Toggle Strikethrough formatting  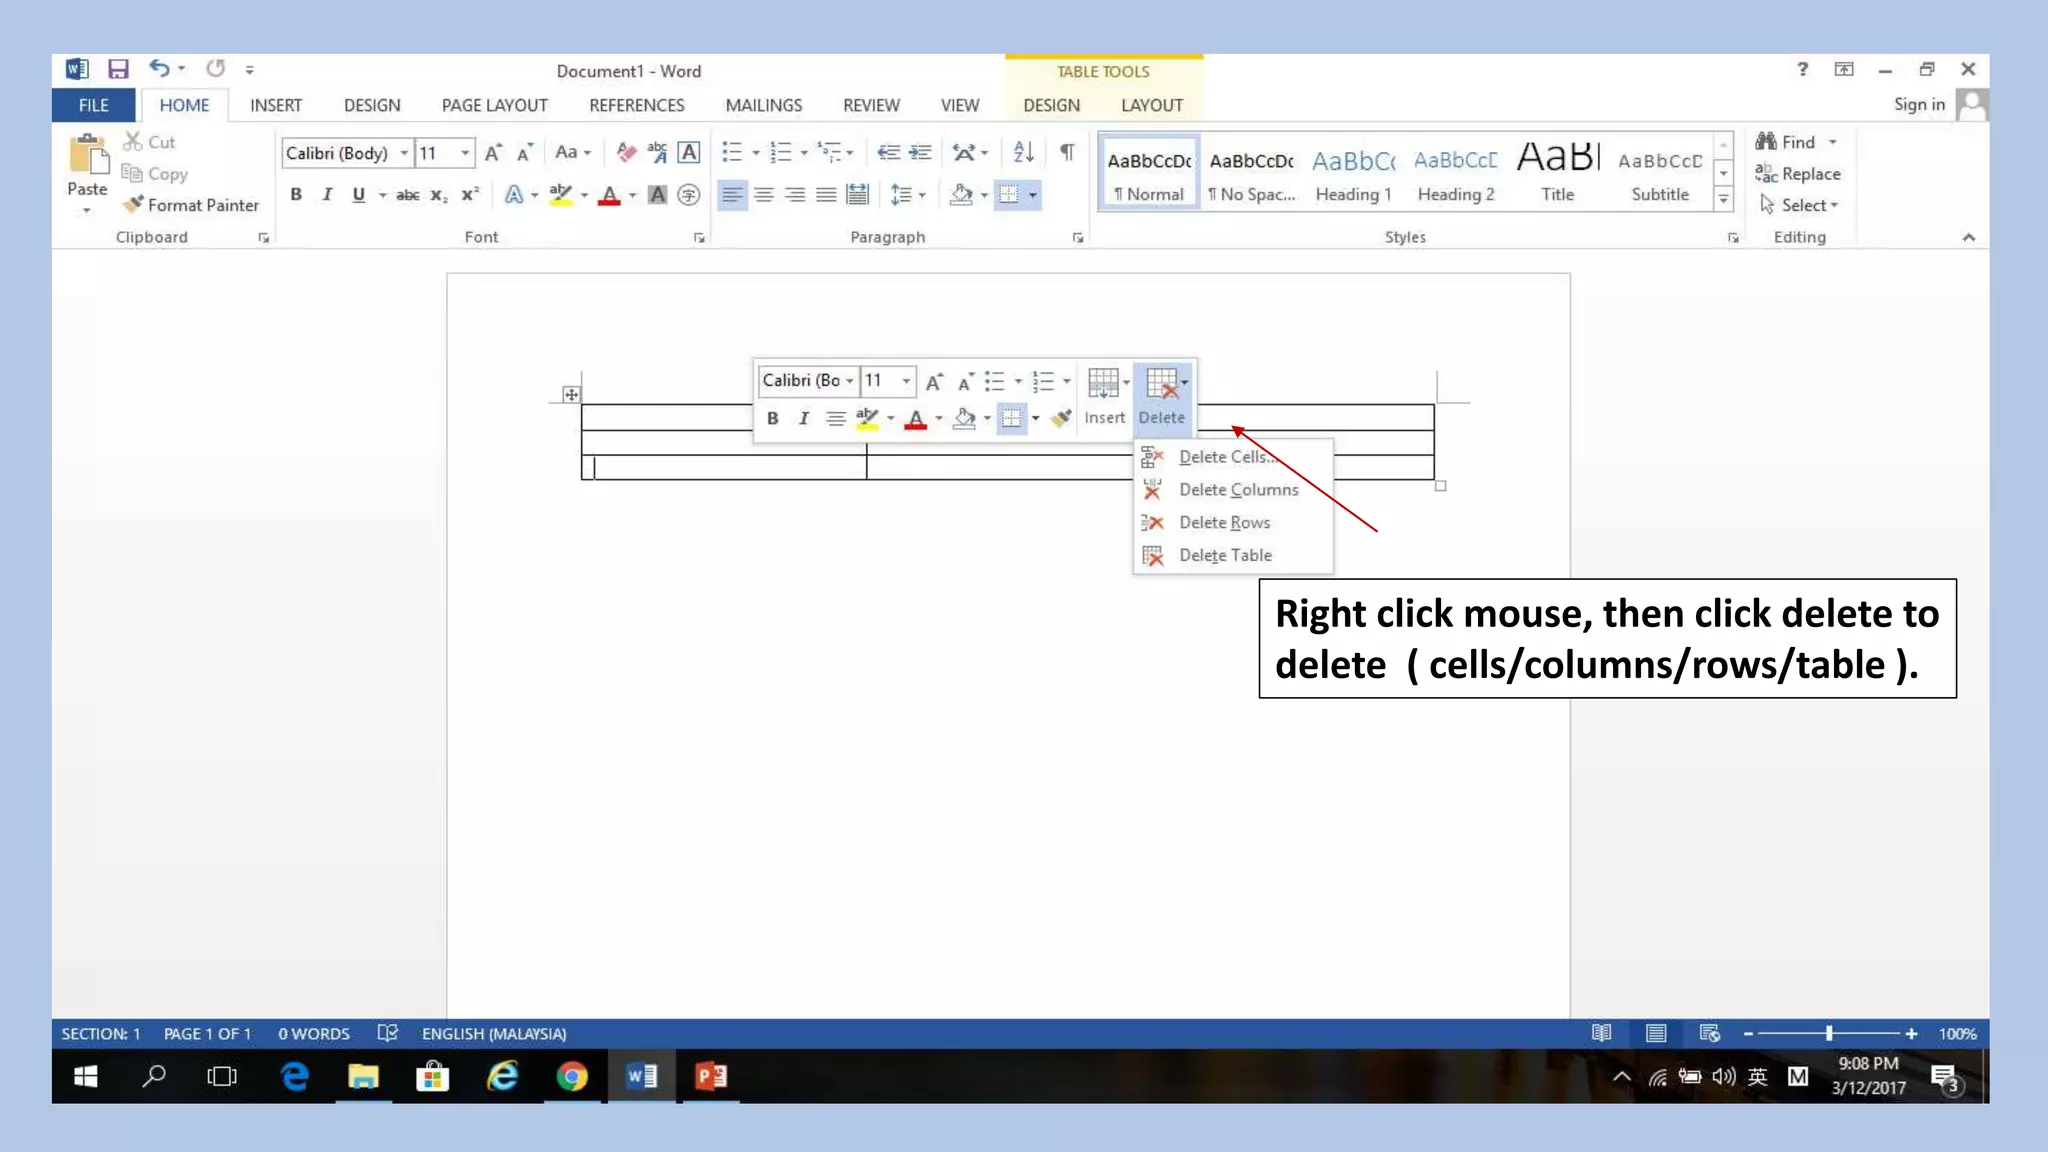click(407, 195)
